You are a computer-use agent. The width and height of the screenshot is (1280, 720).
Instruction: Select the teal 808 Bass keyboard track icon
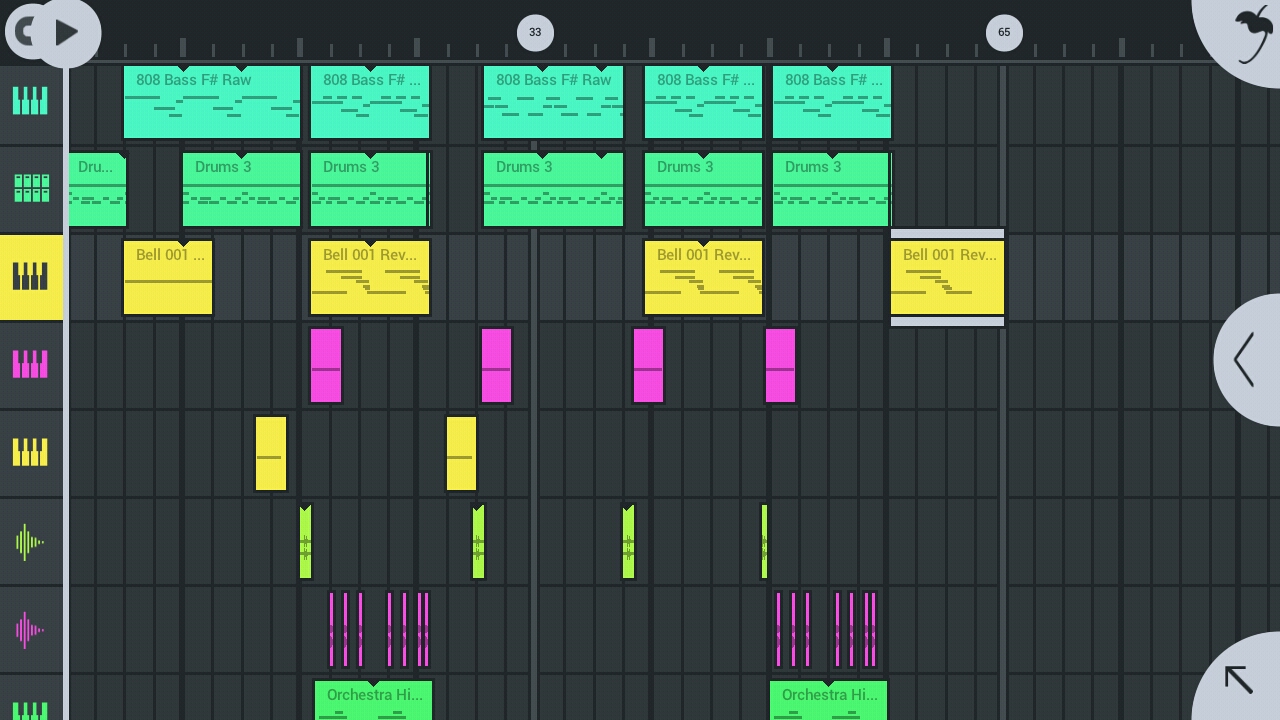tap(30, 101)
